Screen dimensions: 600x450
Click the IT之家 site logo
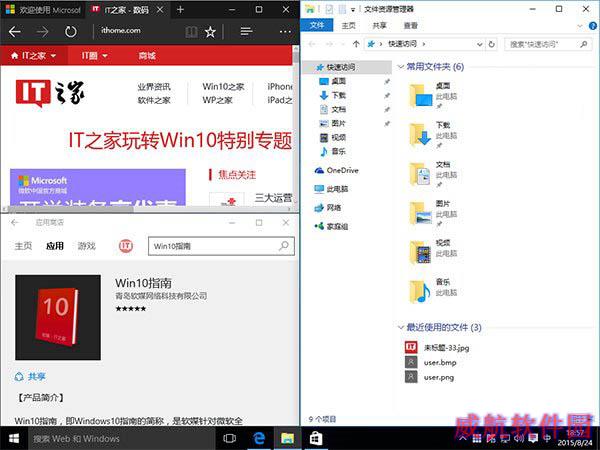click(50, 93)
